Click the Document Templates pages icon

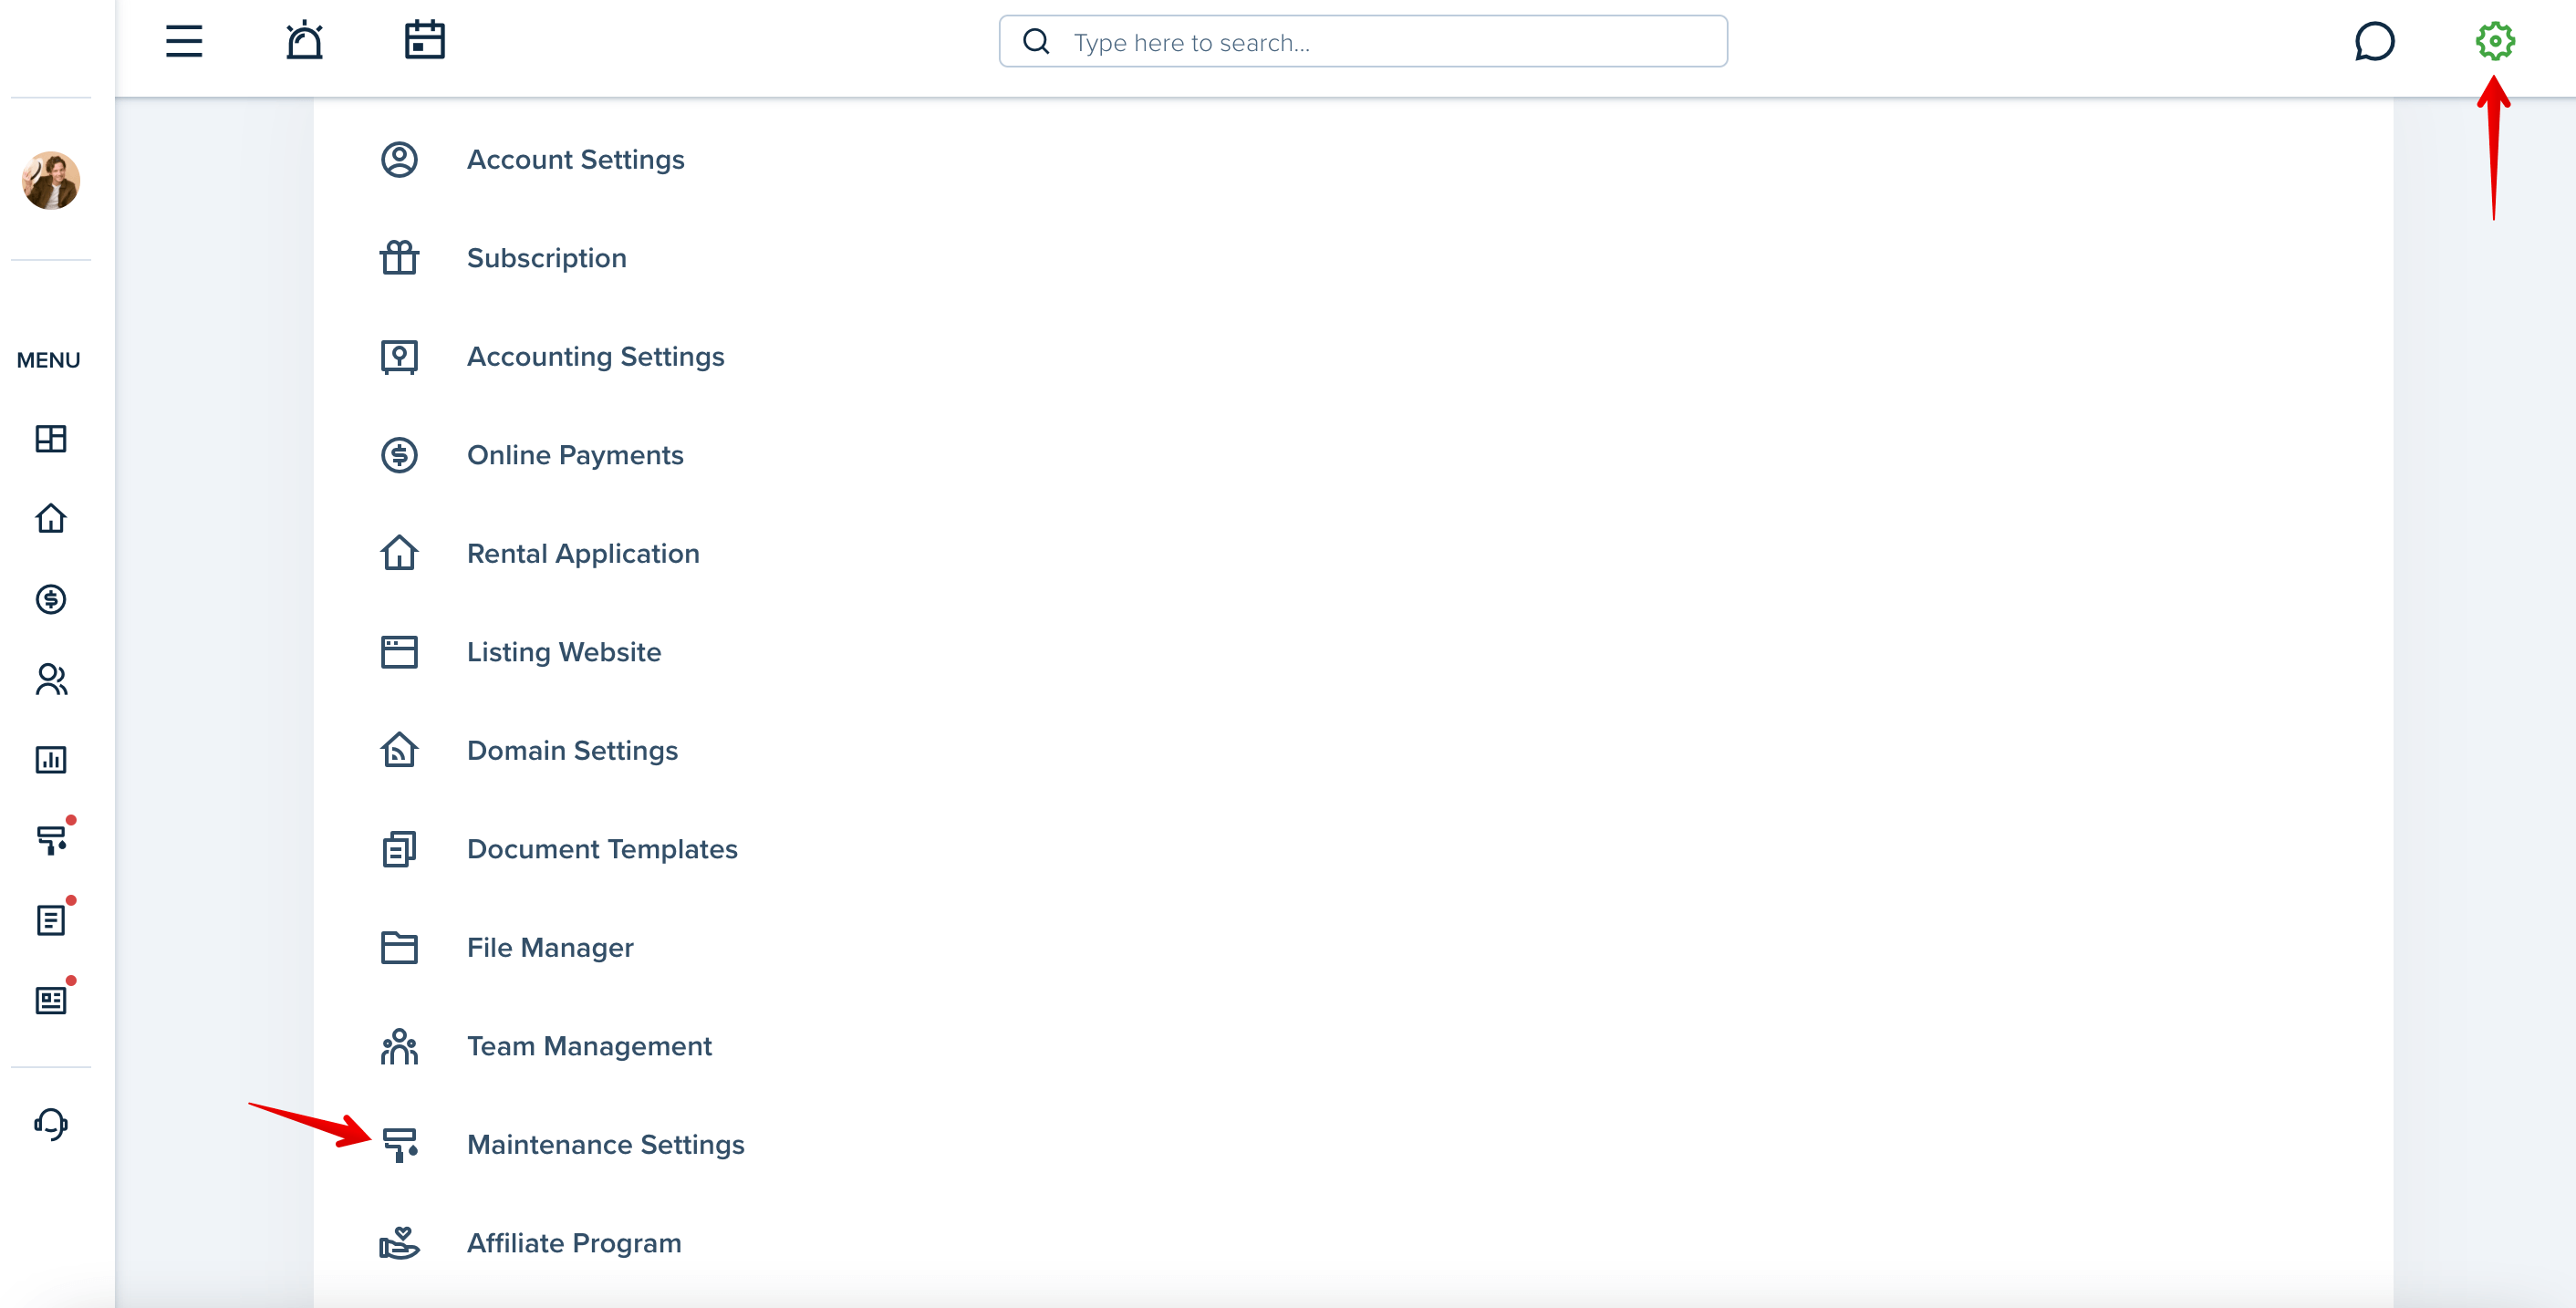click(399, 849)
